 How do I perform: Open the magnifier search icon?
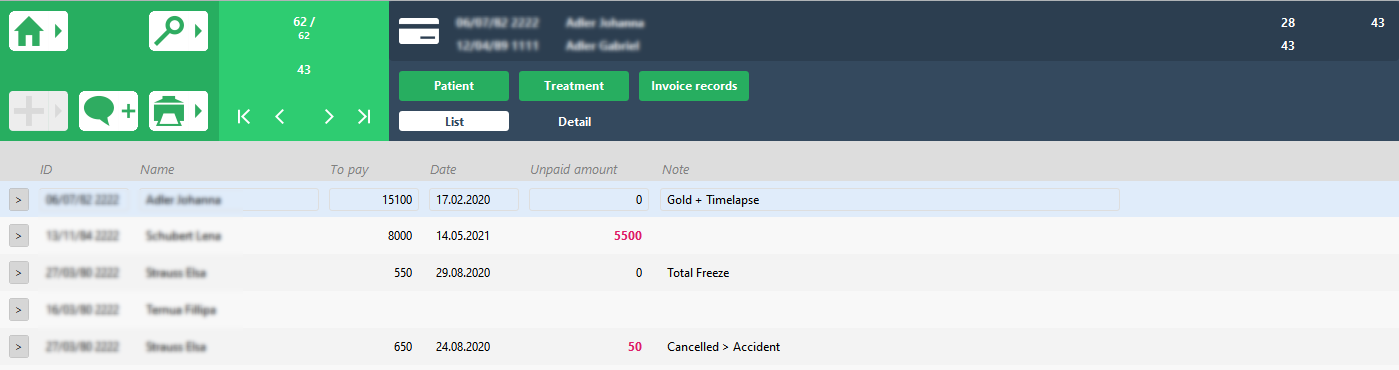[178, 31]
